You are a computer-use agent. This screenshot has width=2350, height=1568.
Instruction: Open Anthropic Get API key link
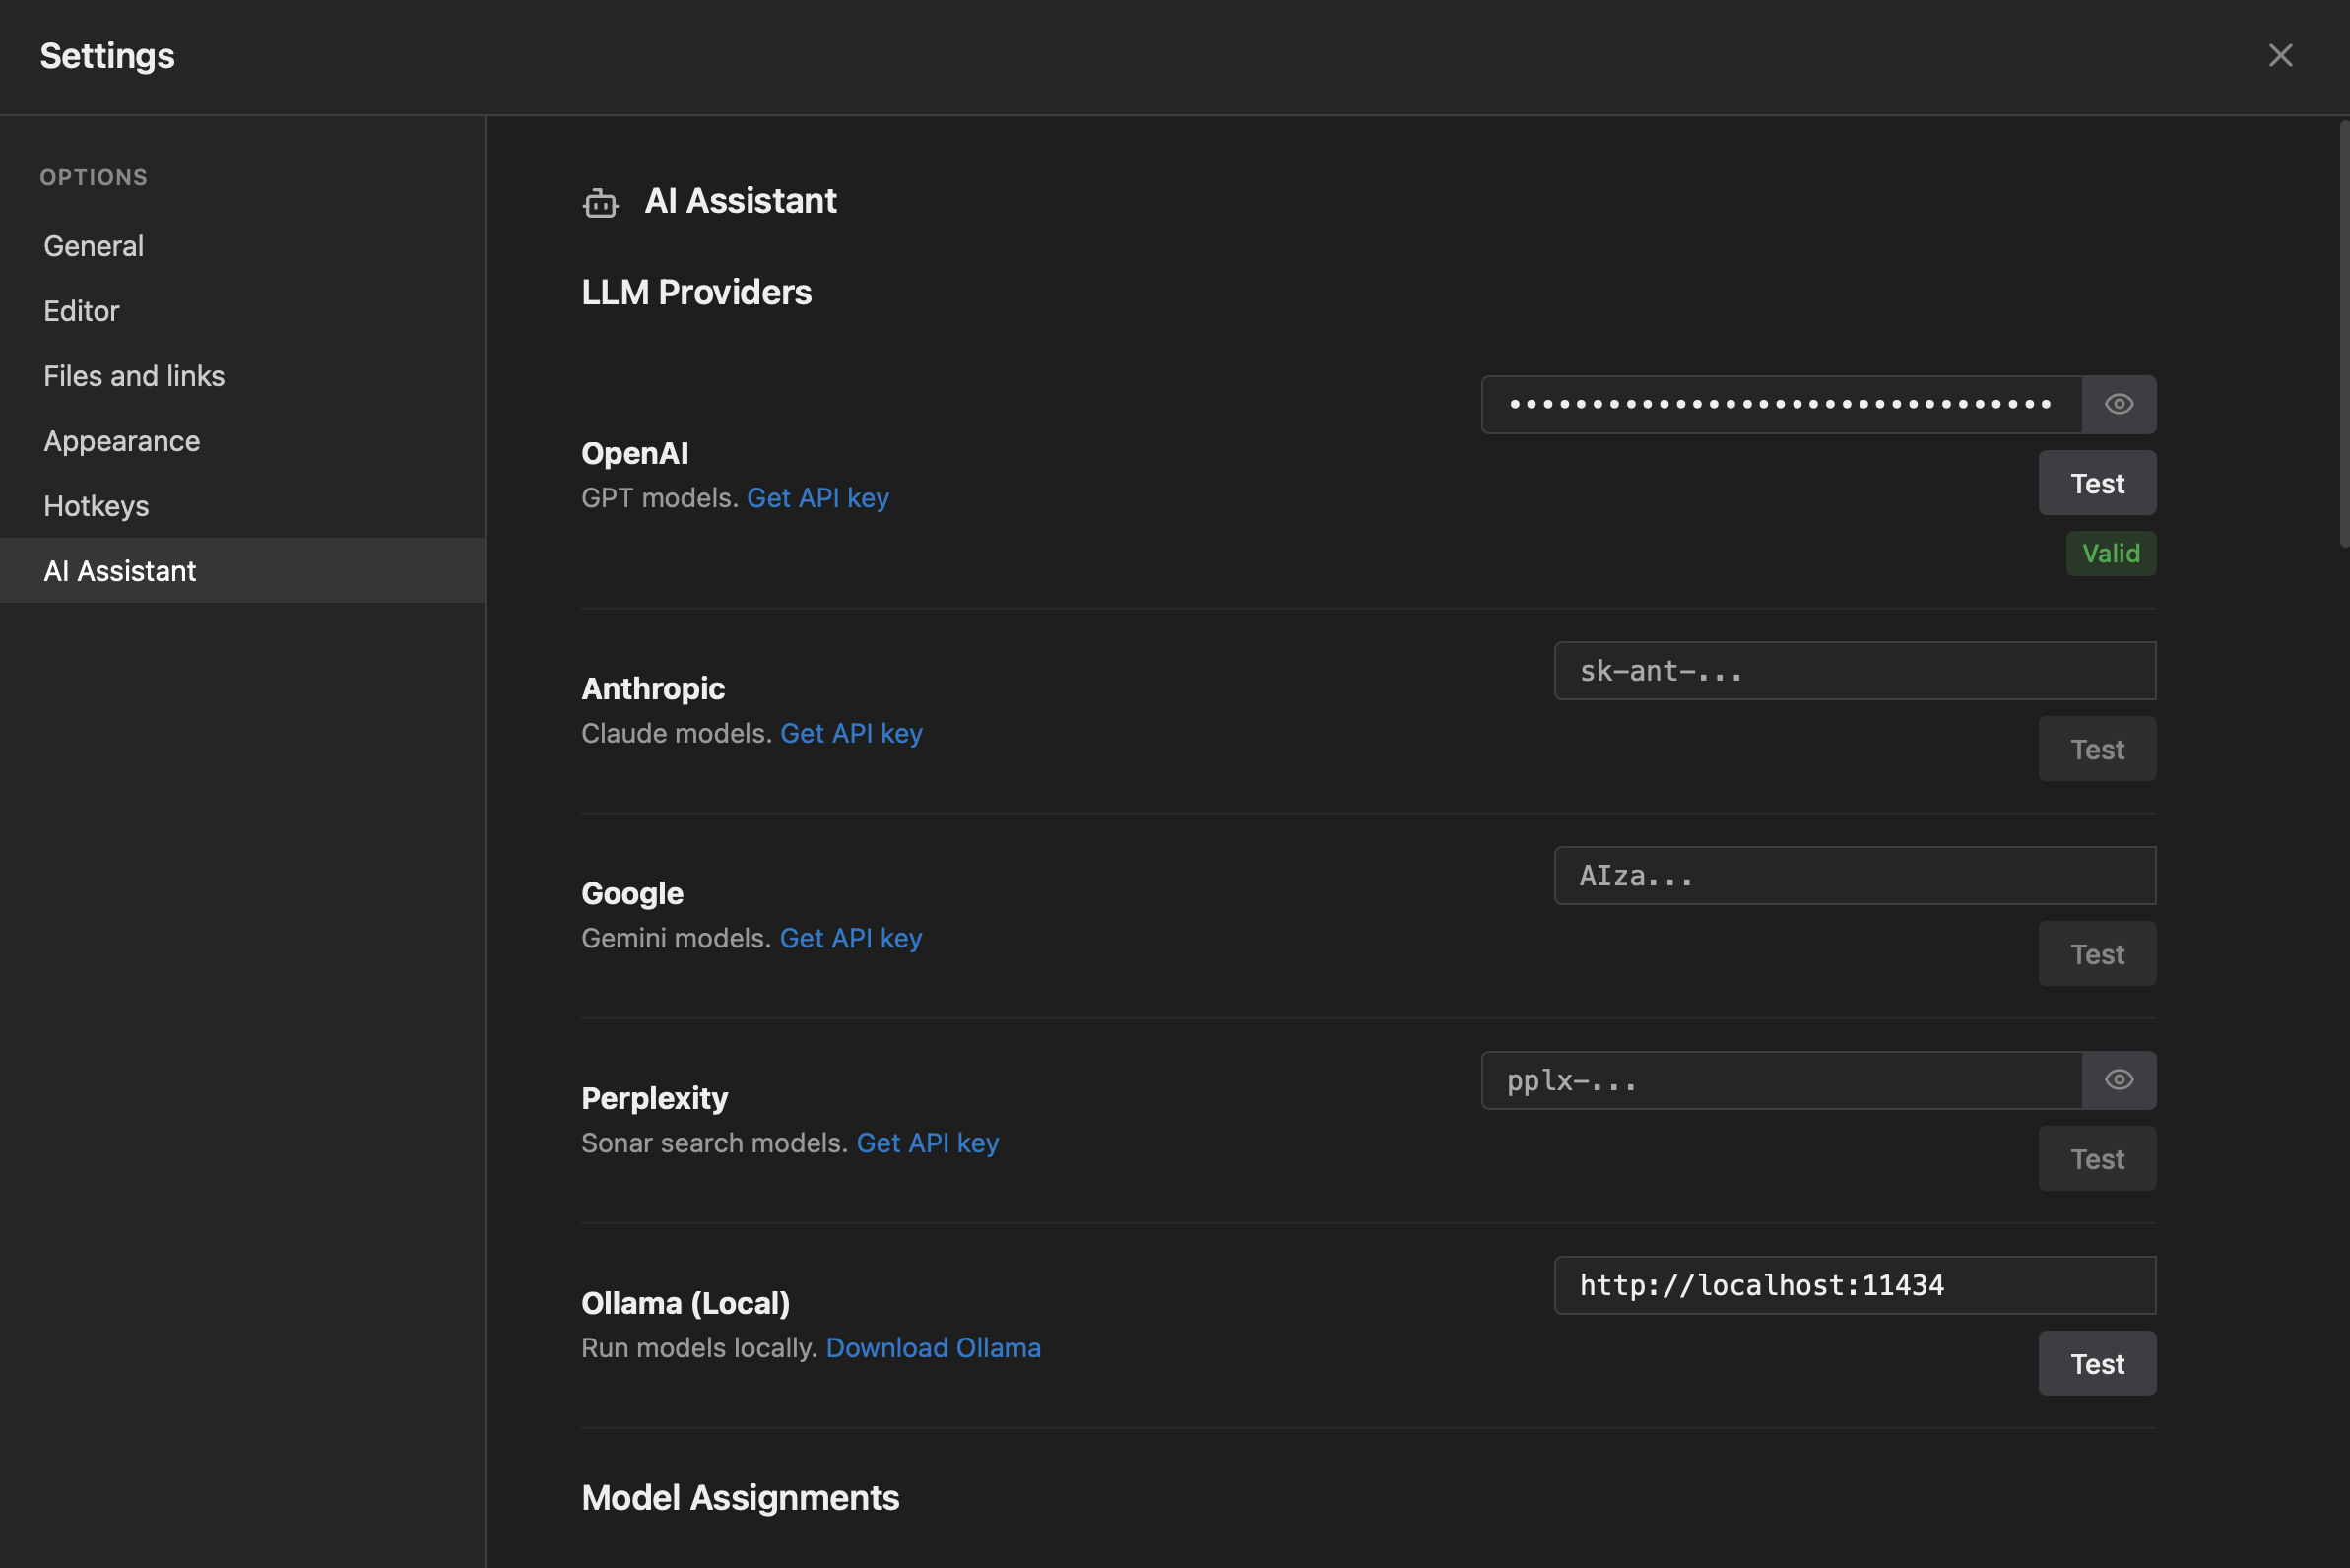pos(851,733)
